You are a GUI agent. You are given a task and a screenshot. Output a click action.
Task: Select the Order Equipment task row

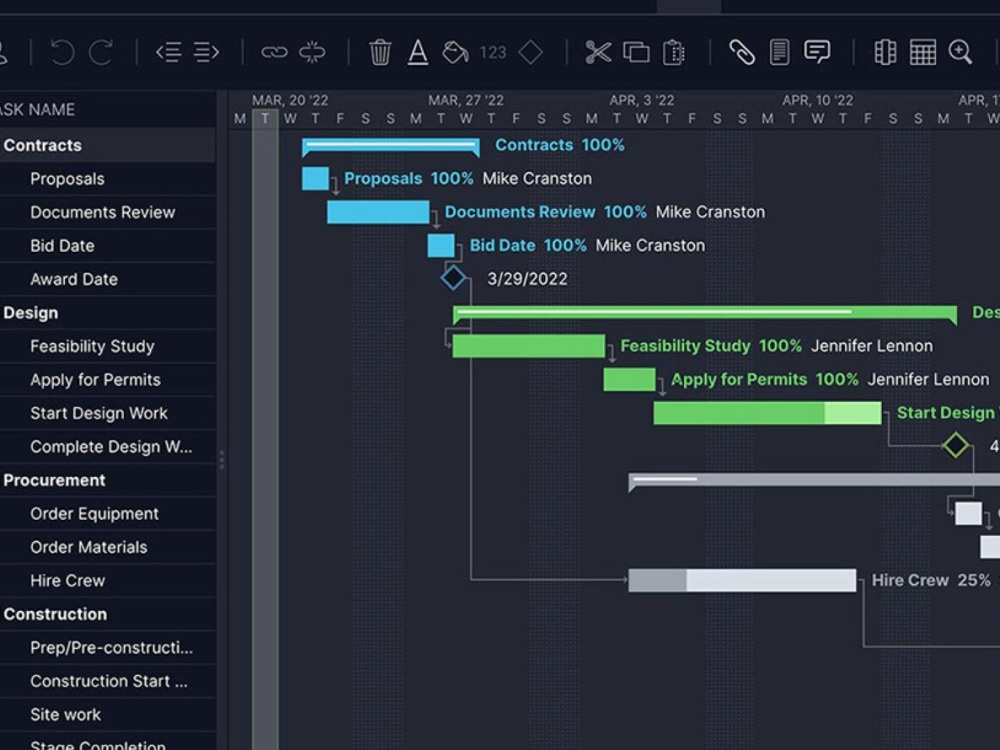(x=107, y=514)
